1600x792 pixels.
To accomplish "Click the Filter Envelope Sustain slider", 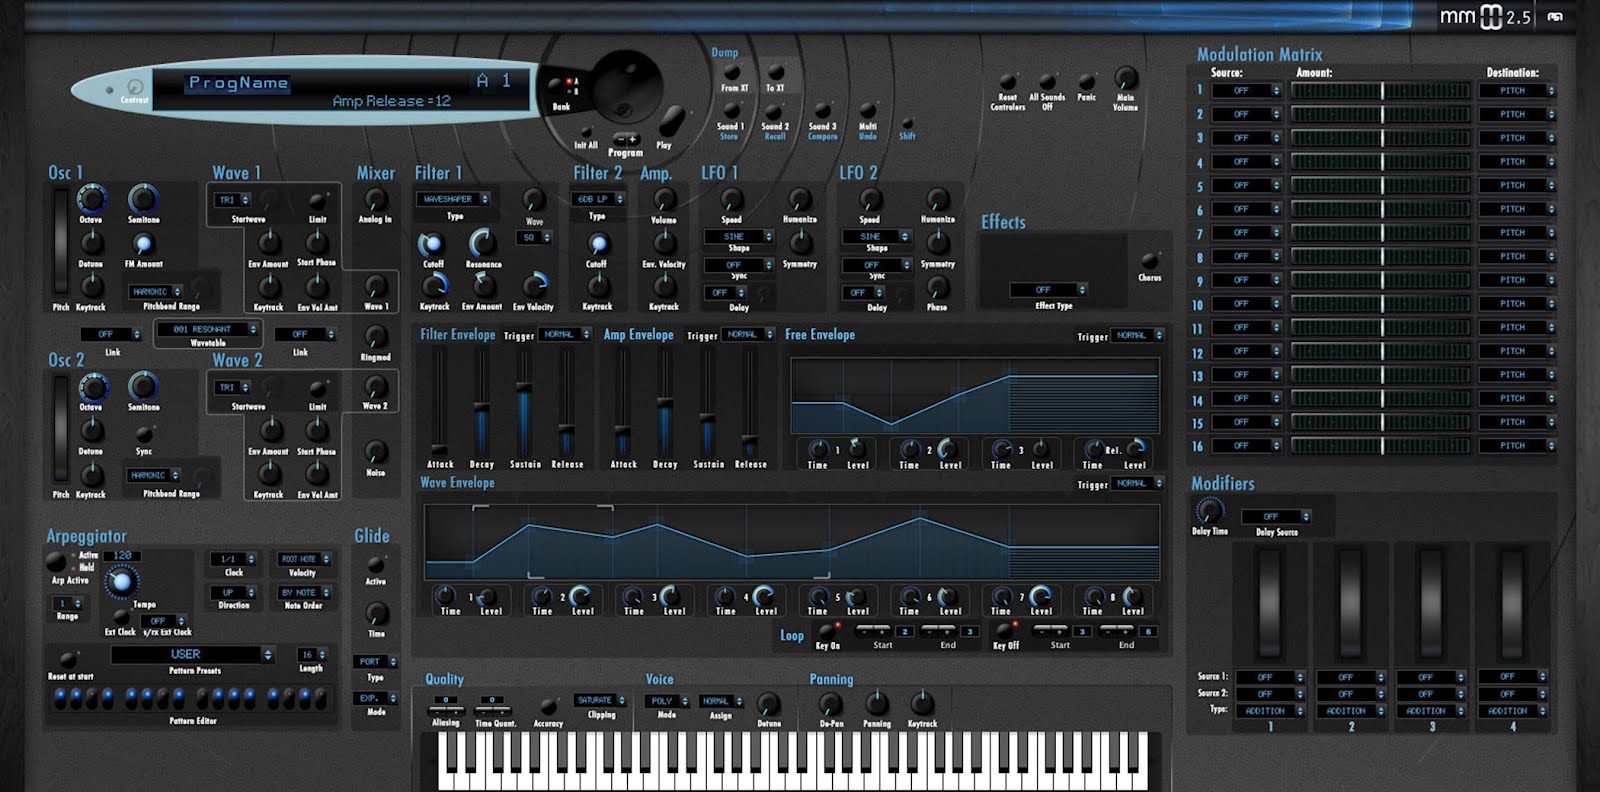I will click(x=524, y=401).
